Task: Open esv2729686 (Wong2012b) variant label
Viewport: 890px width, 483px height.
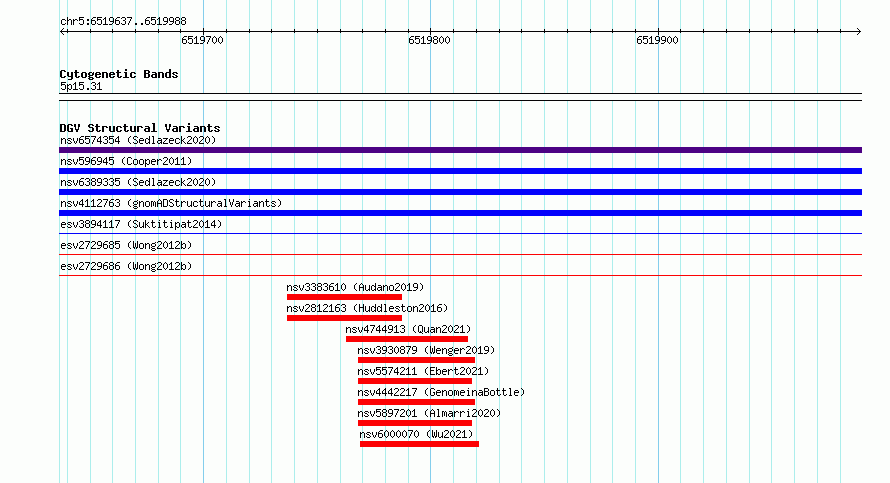Action: click(126, 266)
